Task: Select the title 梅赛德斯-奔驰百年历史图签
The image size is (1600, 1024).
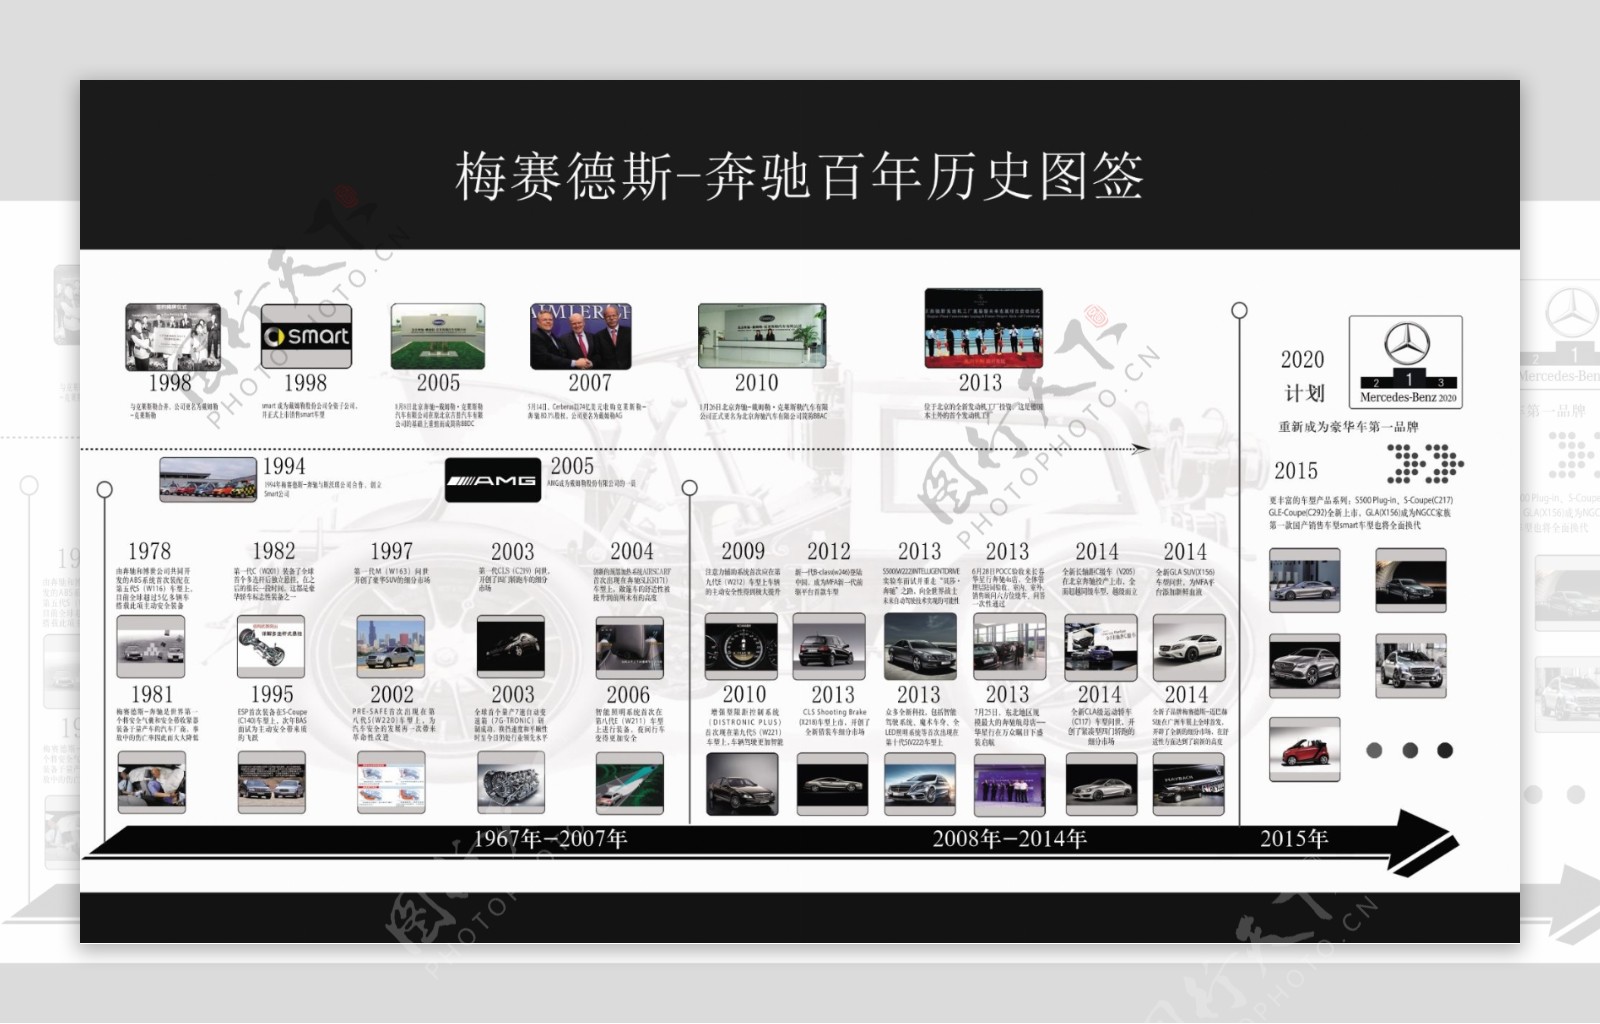Action: 799,177
